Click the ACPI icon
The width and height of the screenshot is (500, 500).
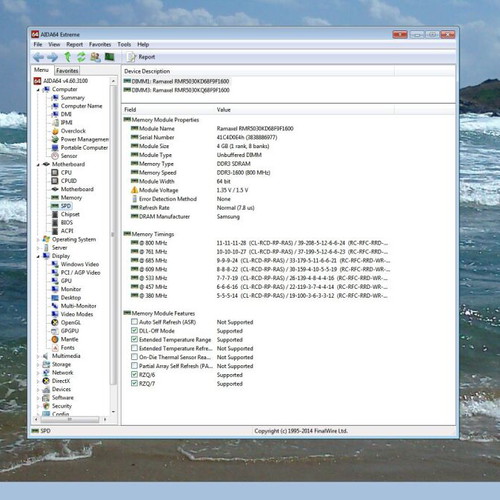point(55,231)
